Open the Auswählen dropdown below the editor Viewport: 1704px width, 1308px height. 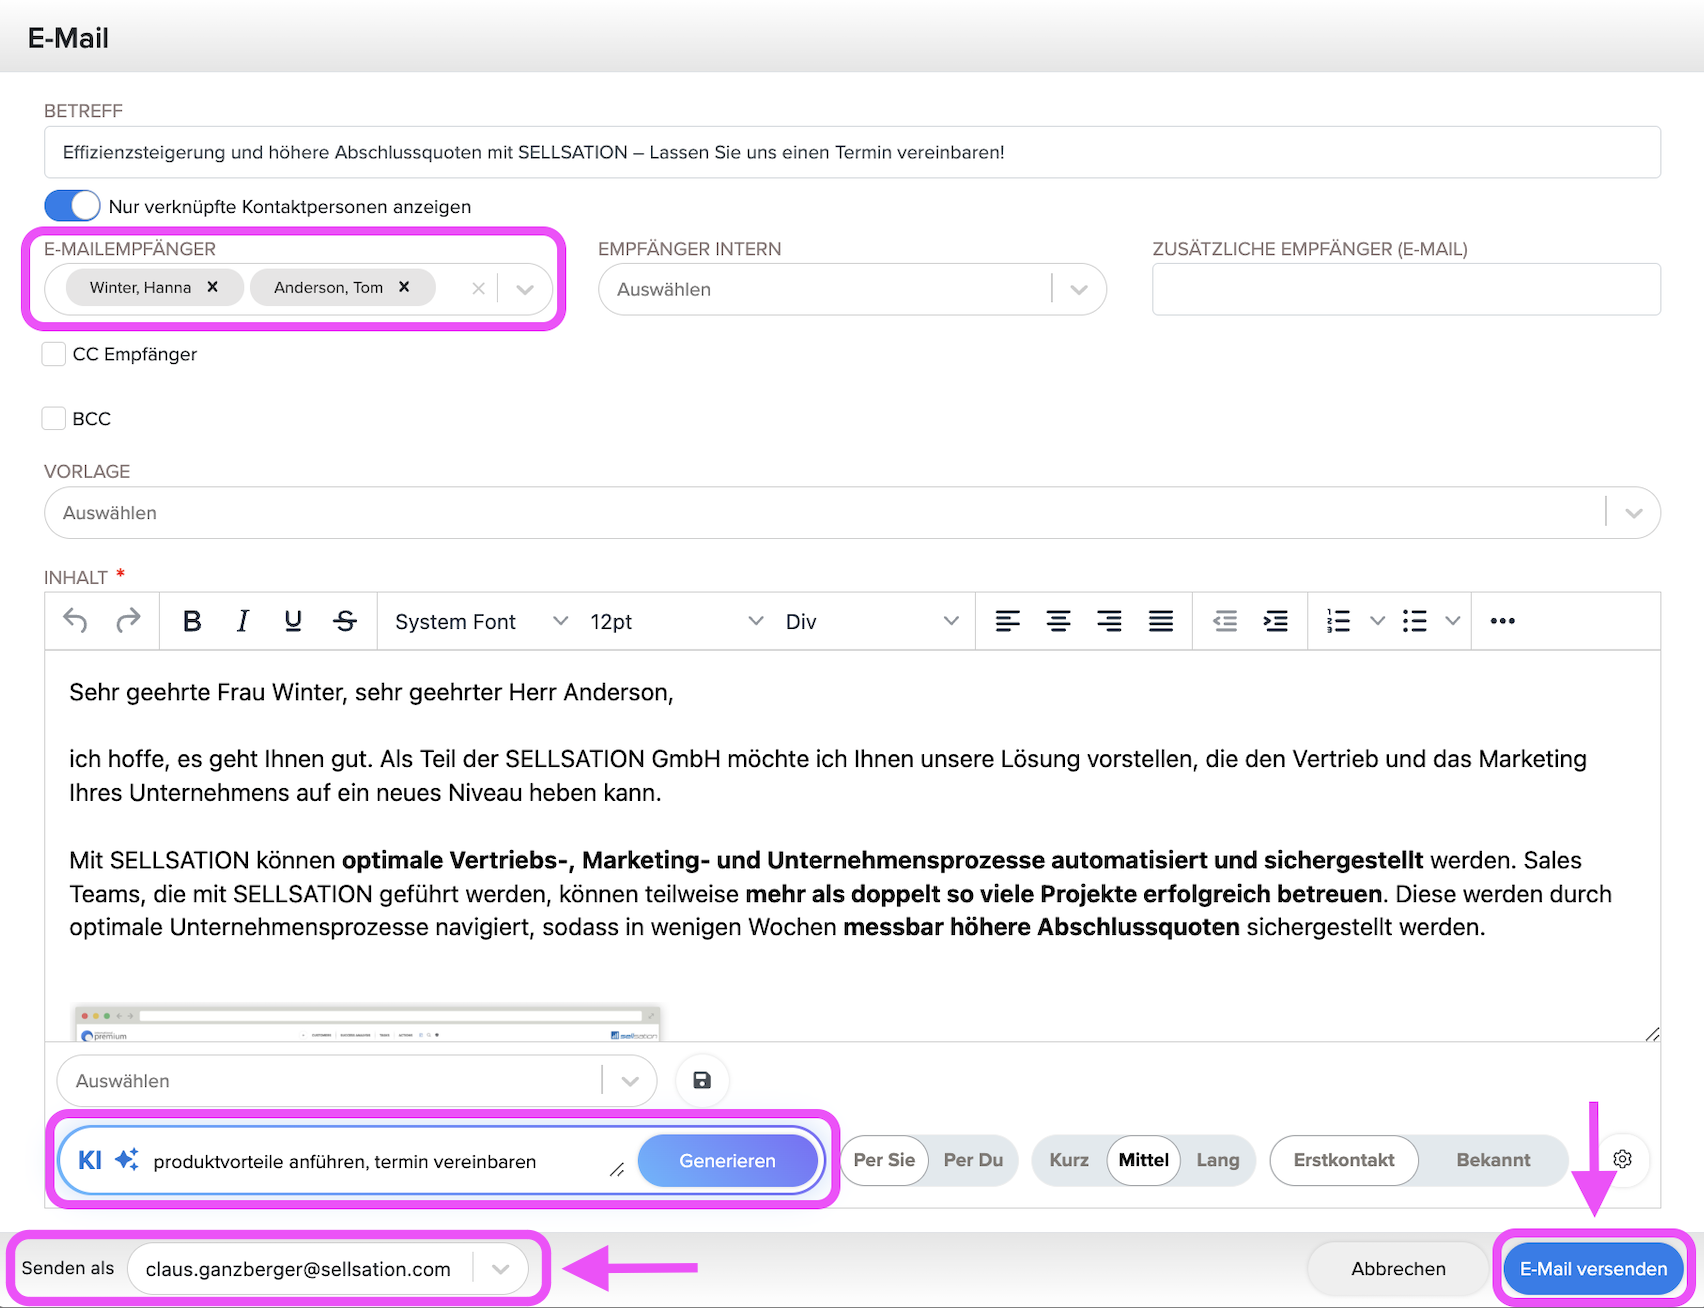point(357,1081)
